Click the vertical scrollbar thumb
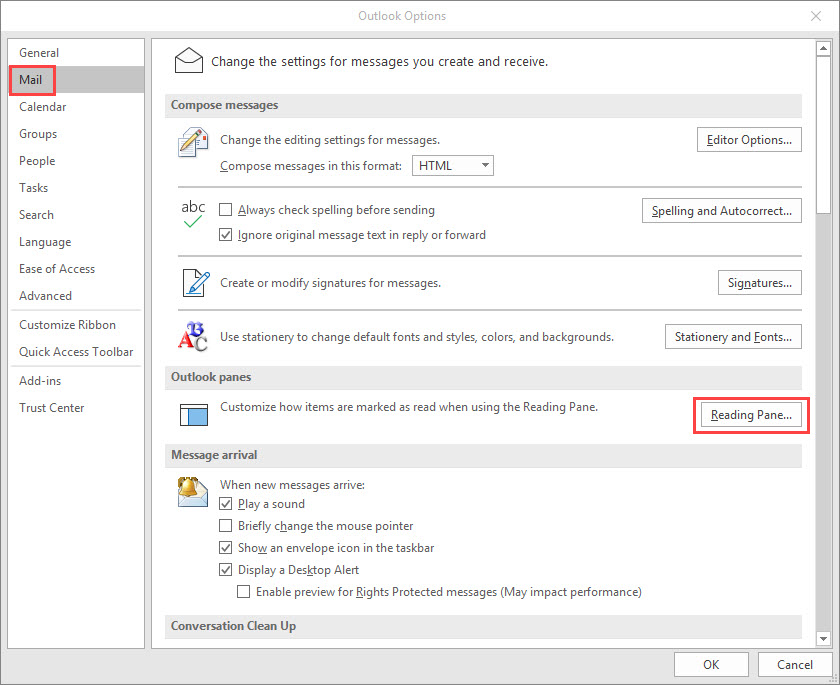This screenshot has height=685, width=840. pyautogui.click(x=823, y=135)
